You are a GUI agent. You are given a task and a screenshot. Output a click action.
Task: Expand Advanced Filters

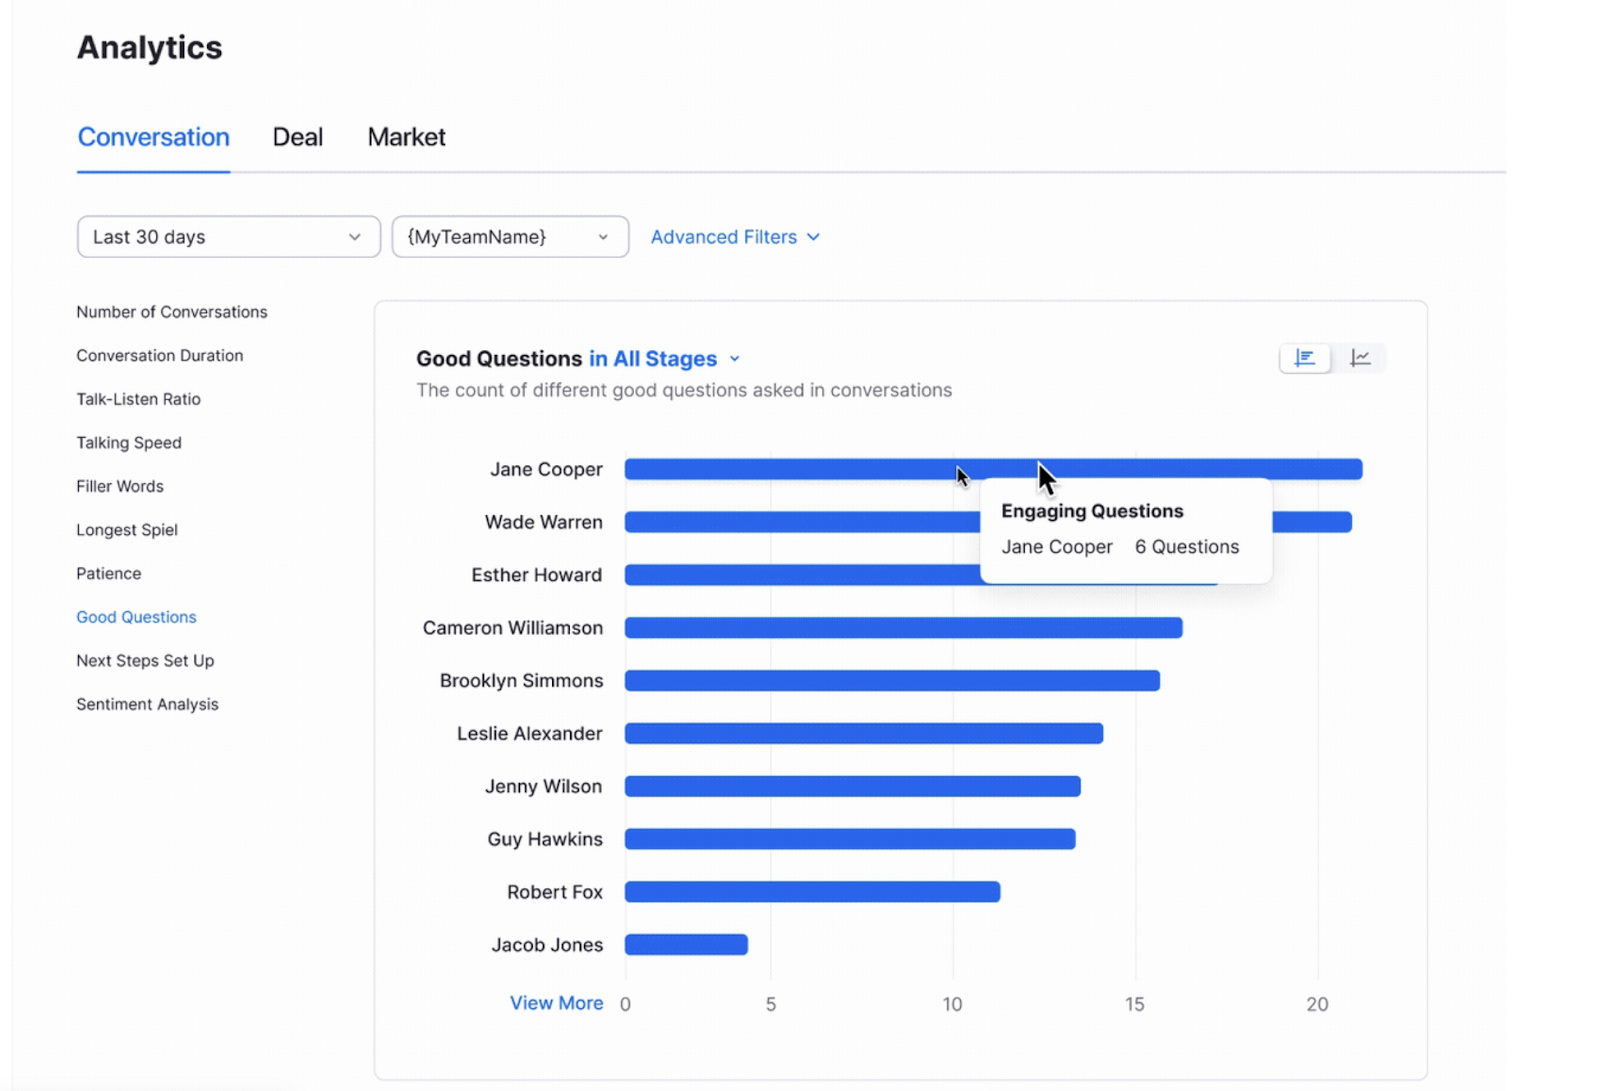pos(735,237)
